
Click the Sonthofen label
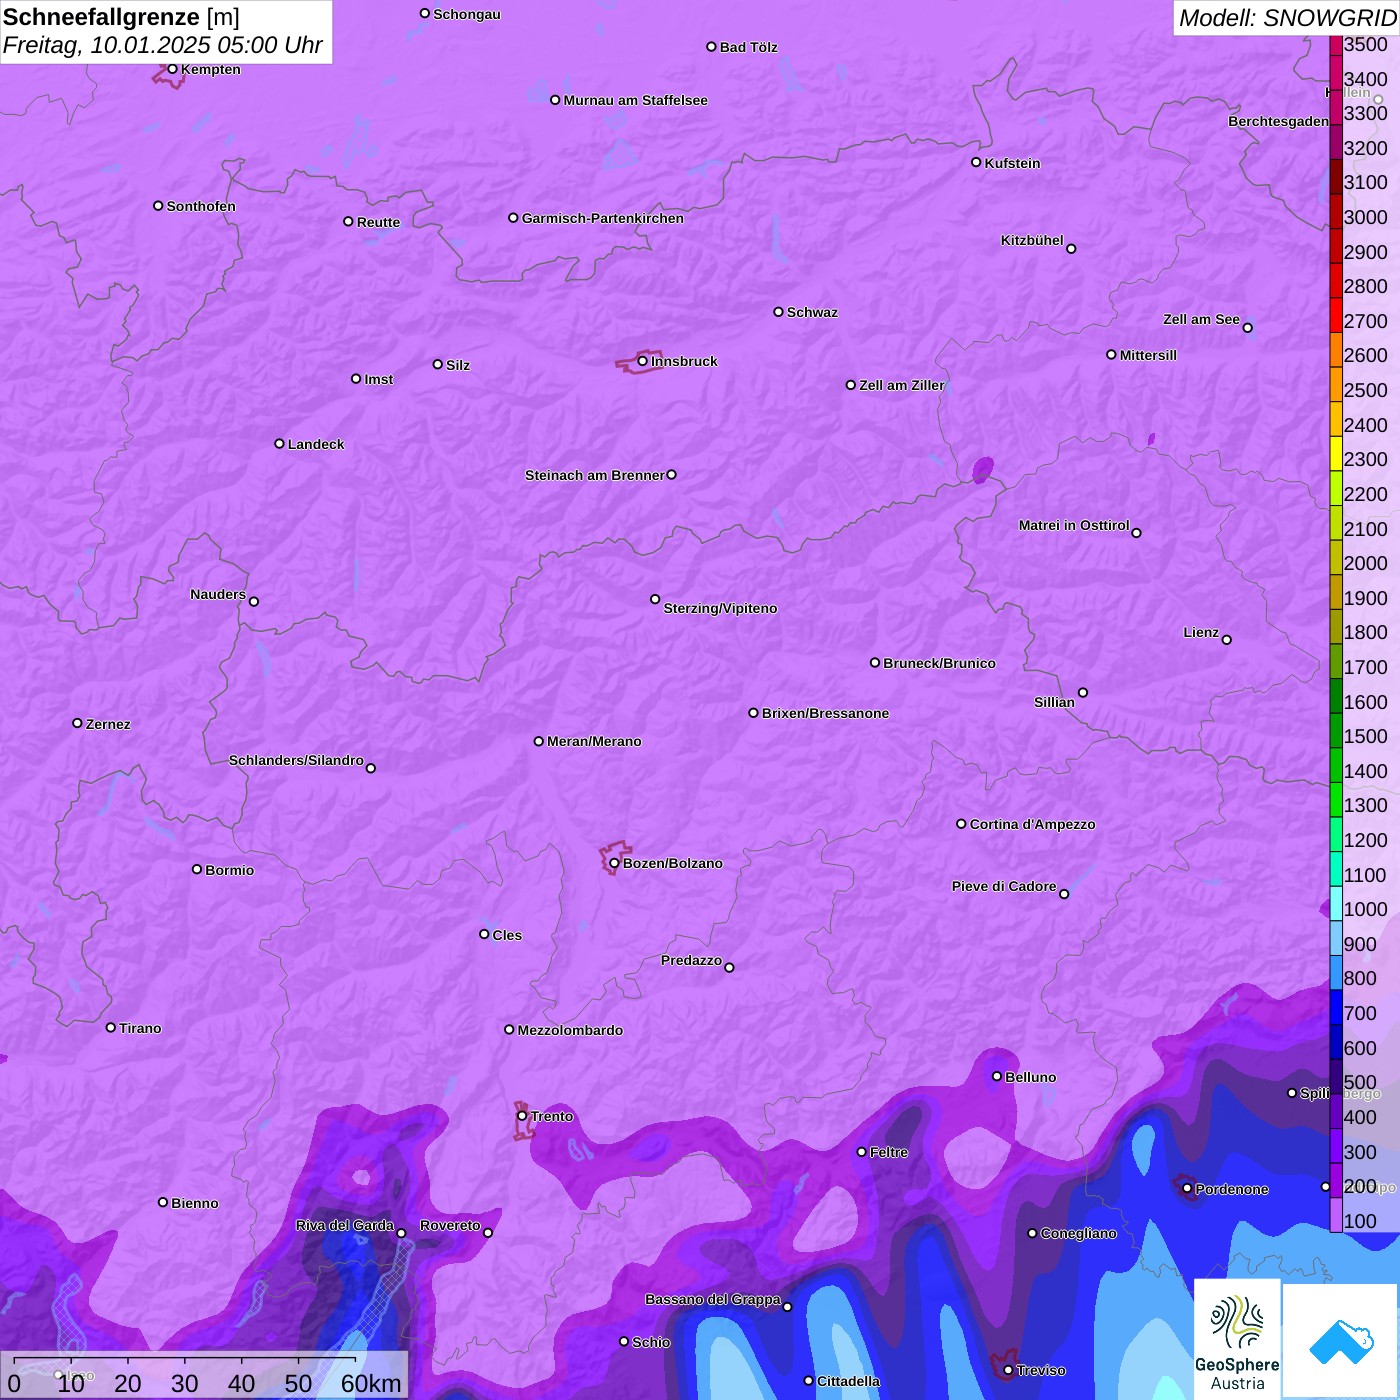(201, 206)
